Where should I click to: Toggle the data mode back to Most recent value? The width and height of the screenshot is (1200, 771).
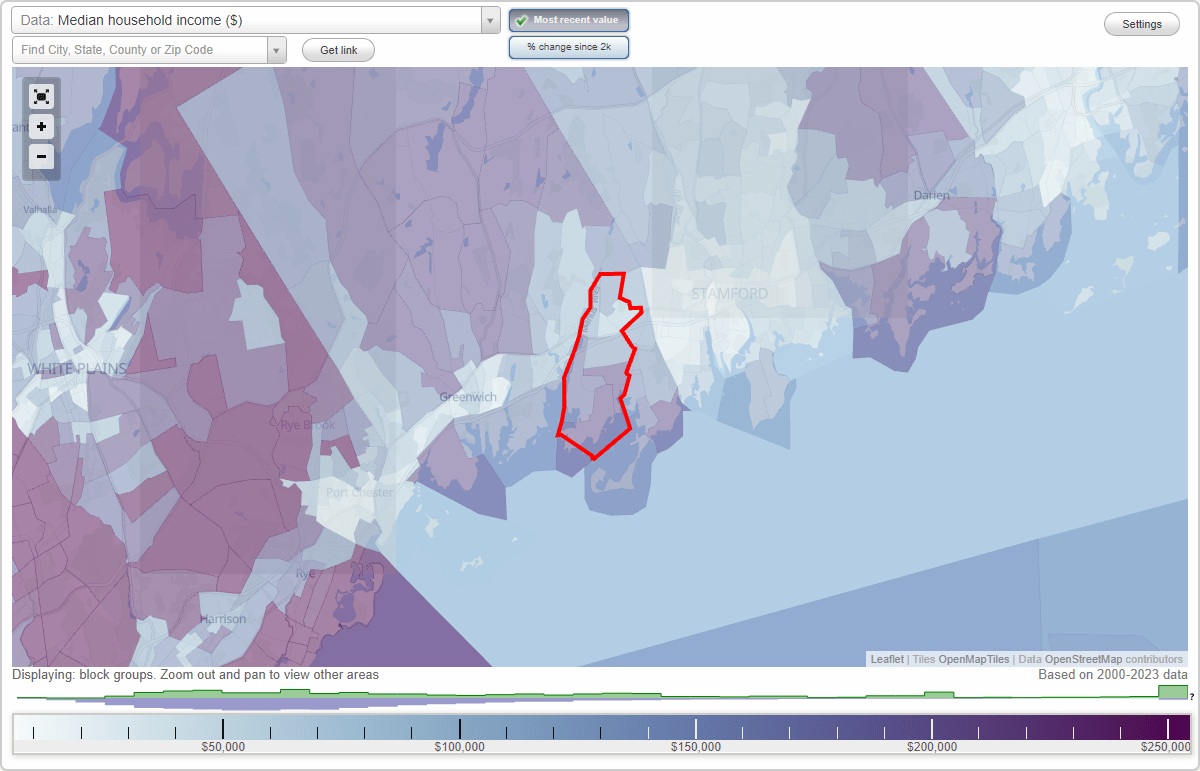(569, 20)
